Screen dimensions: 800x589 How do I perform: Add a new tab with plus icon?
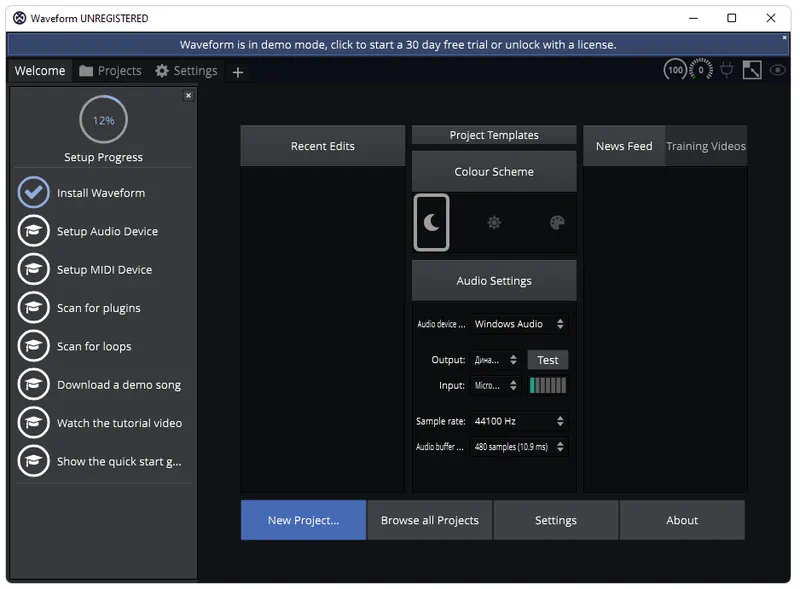click(x=237, y=72)
